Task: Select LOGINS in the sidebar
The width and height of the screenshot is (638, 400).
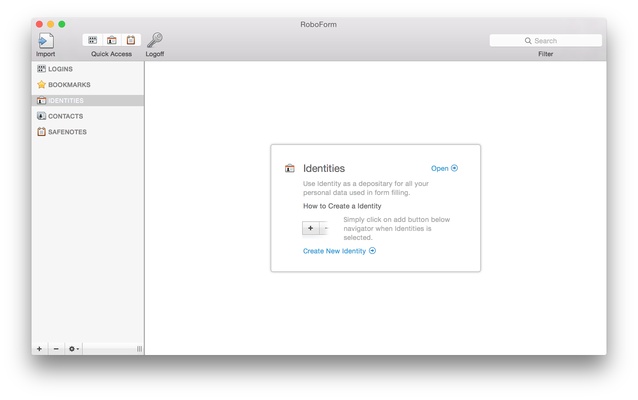Action: [88, 69]
